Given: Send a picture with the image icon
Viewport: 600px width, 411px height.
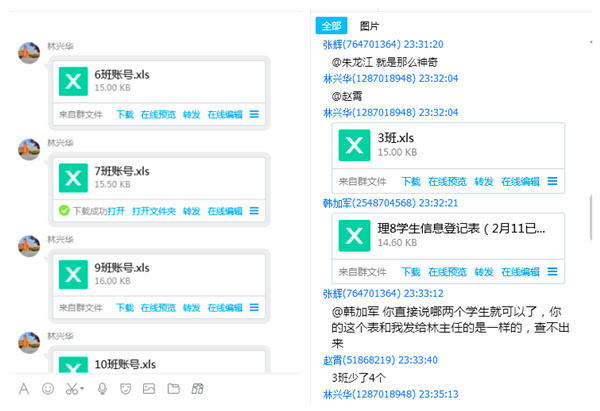Looking at the screenshot, I should coord(149,389).
